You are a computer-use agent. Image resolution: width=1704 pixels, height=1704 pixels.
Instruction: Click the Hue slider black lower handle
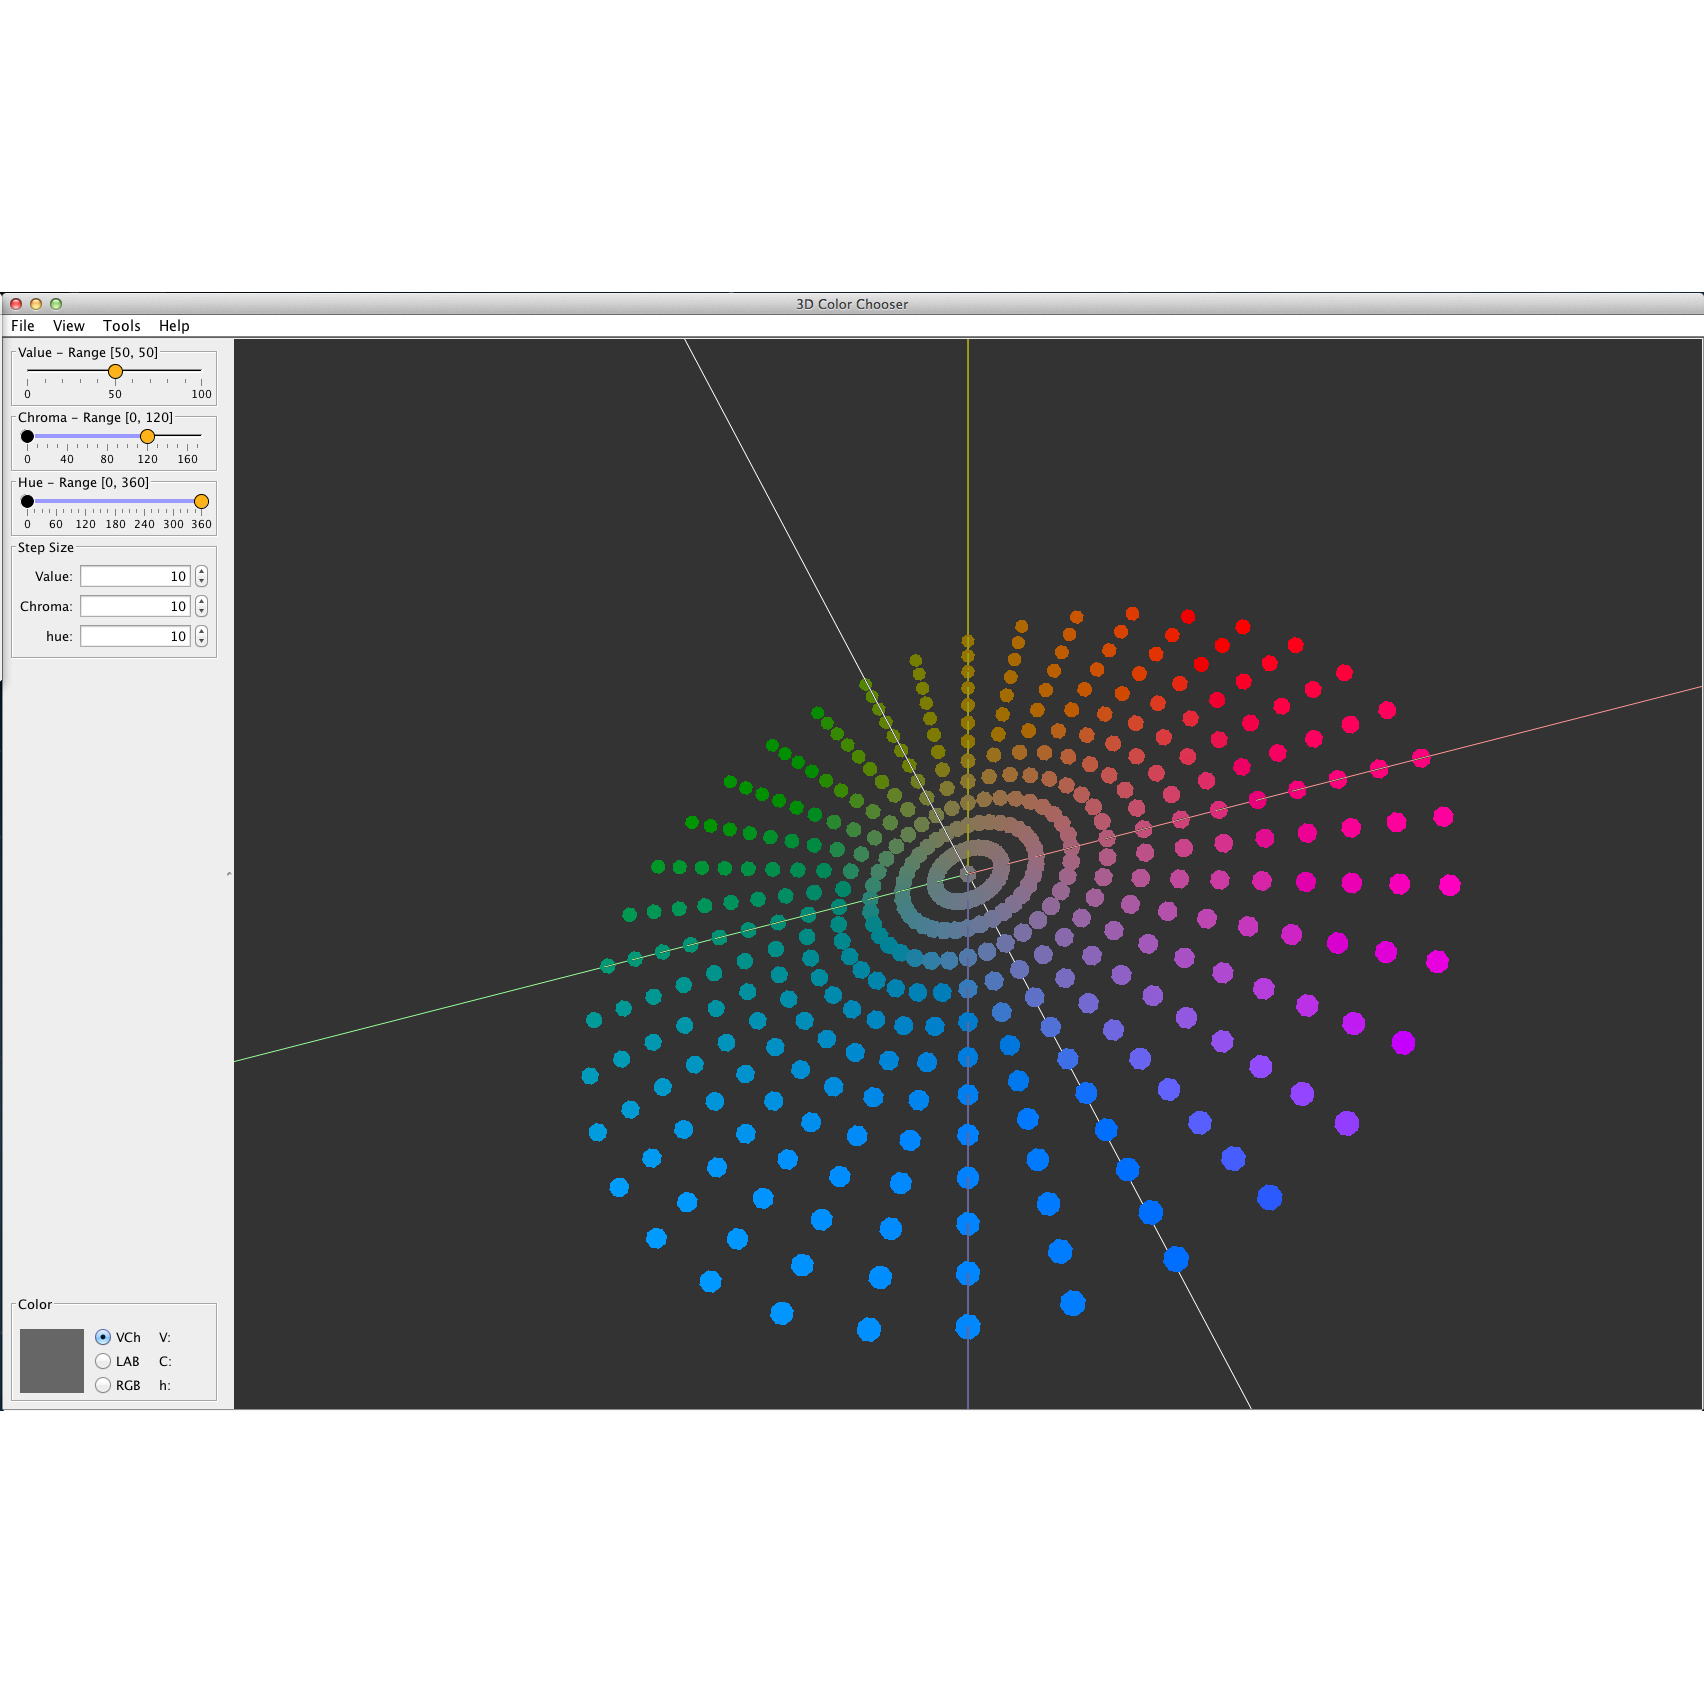27,502
